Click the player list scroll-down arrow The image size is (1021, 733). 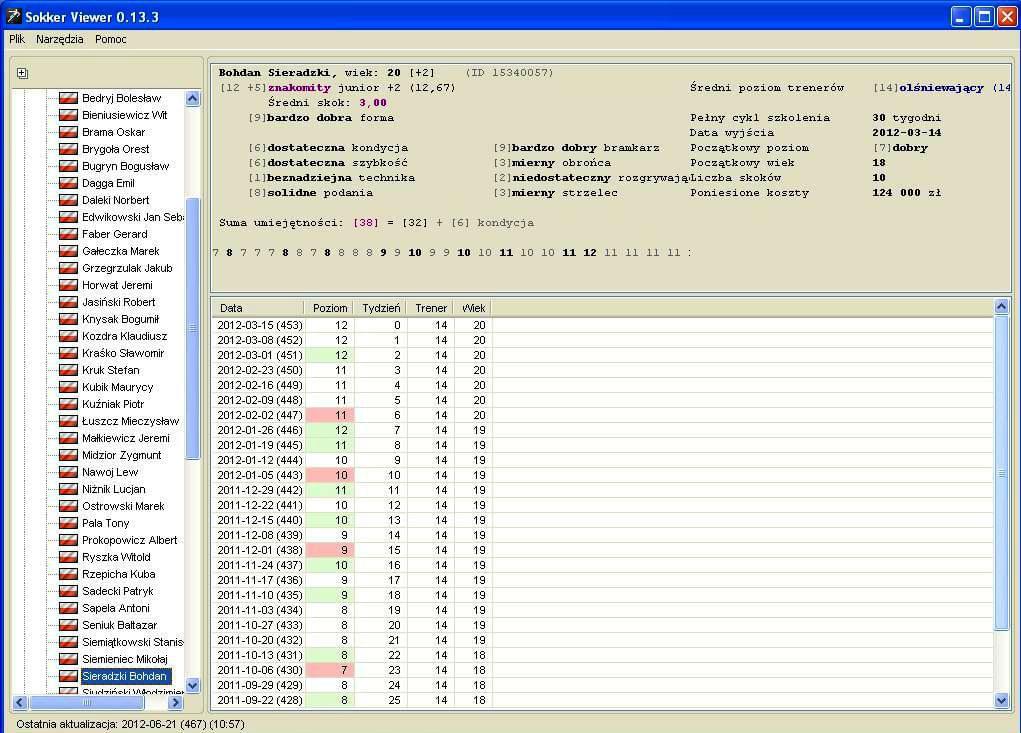pos(193,685)
